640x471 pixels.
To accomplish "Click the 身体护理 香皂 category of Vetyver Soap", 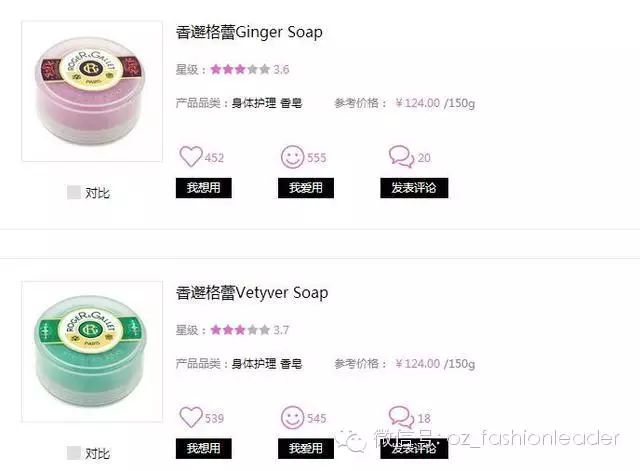I will coord(267,363).
